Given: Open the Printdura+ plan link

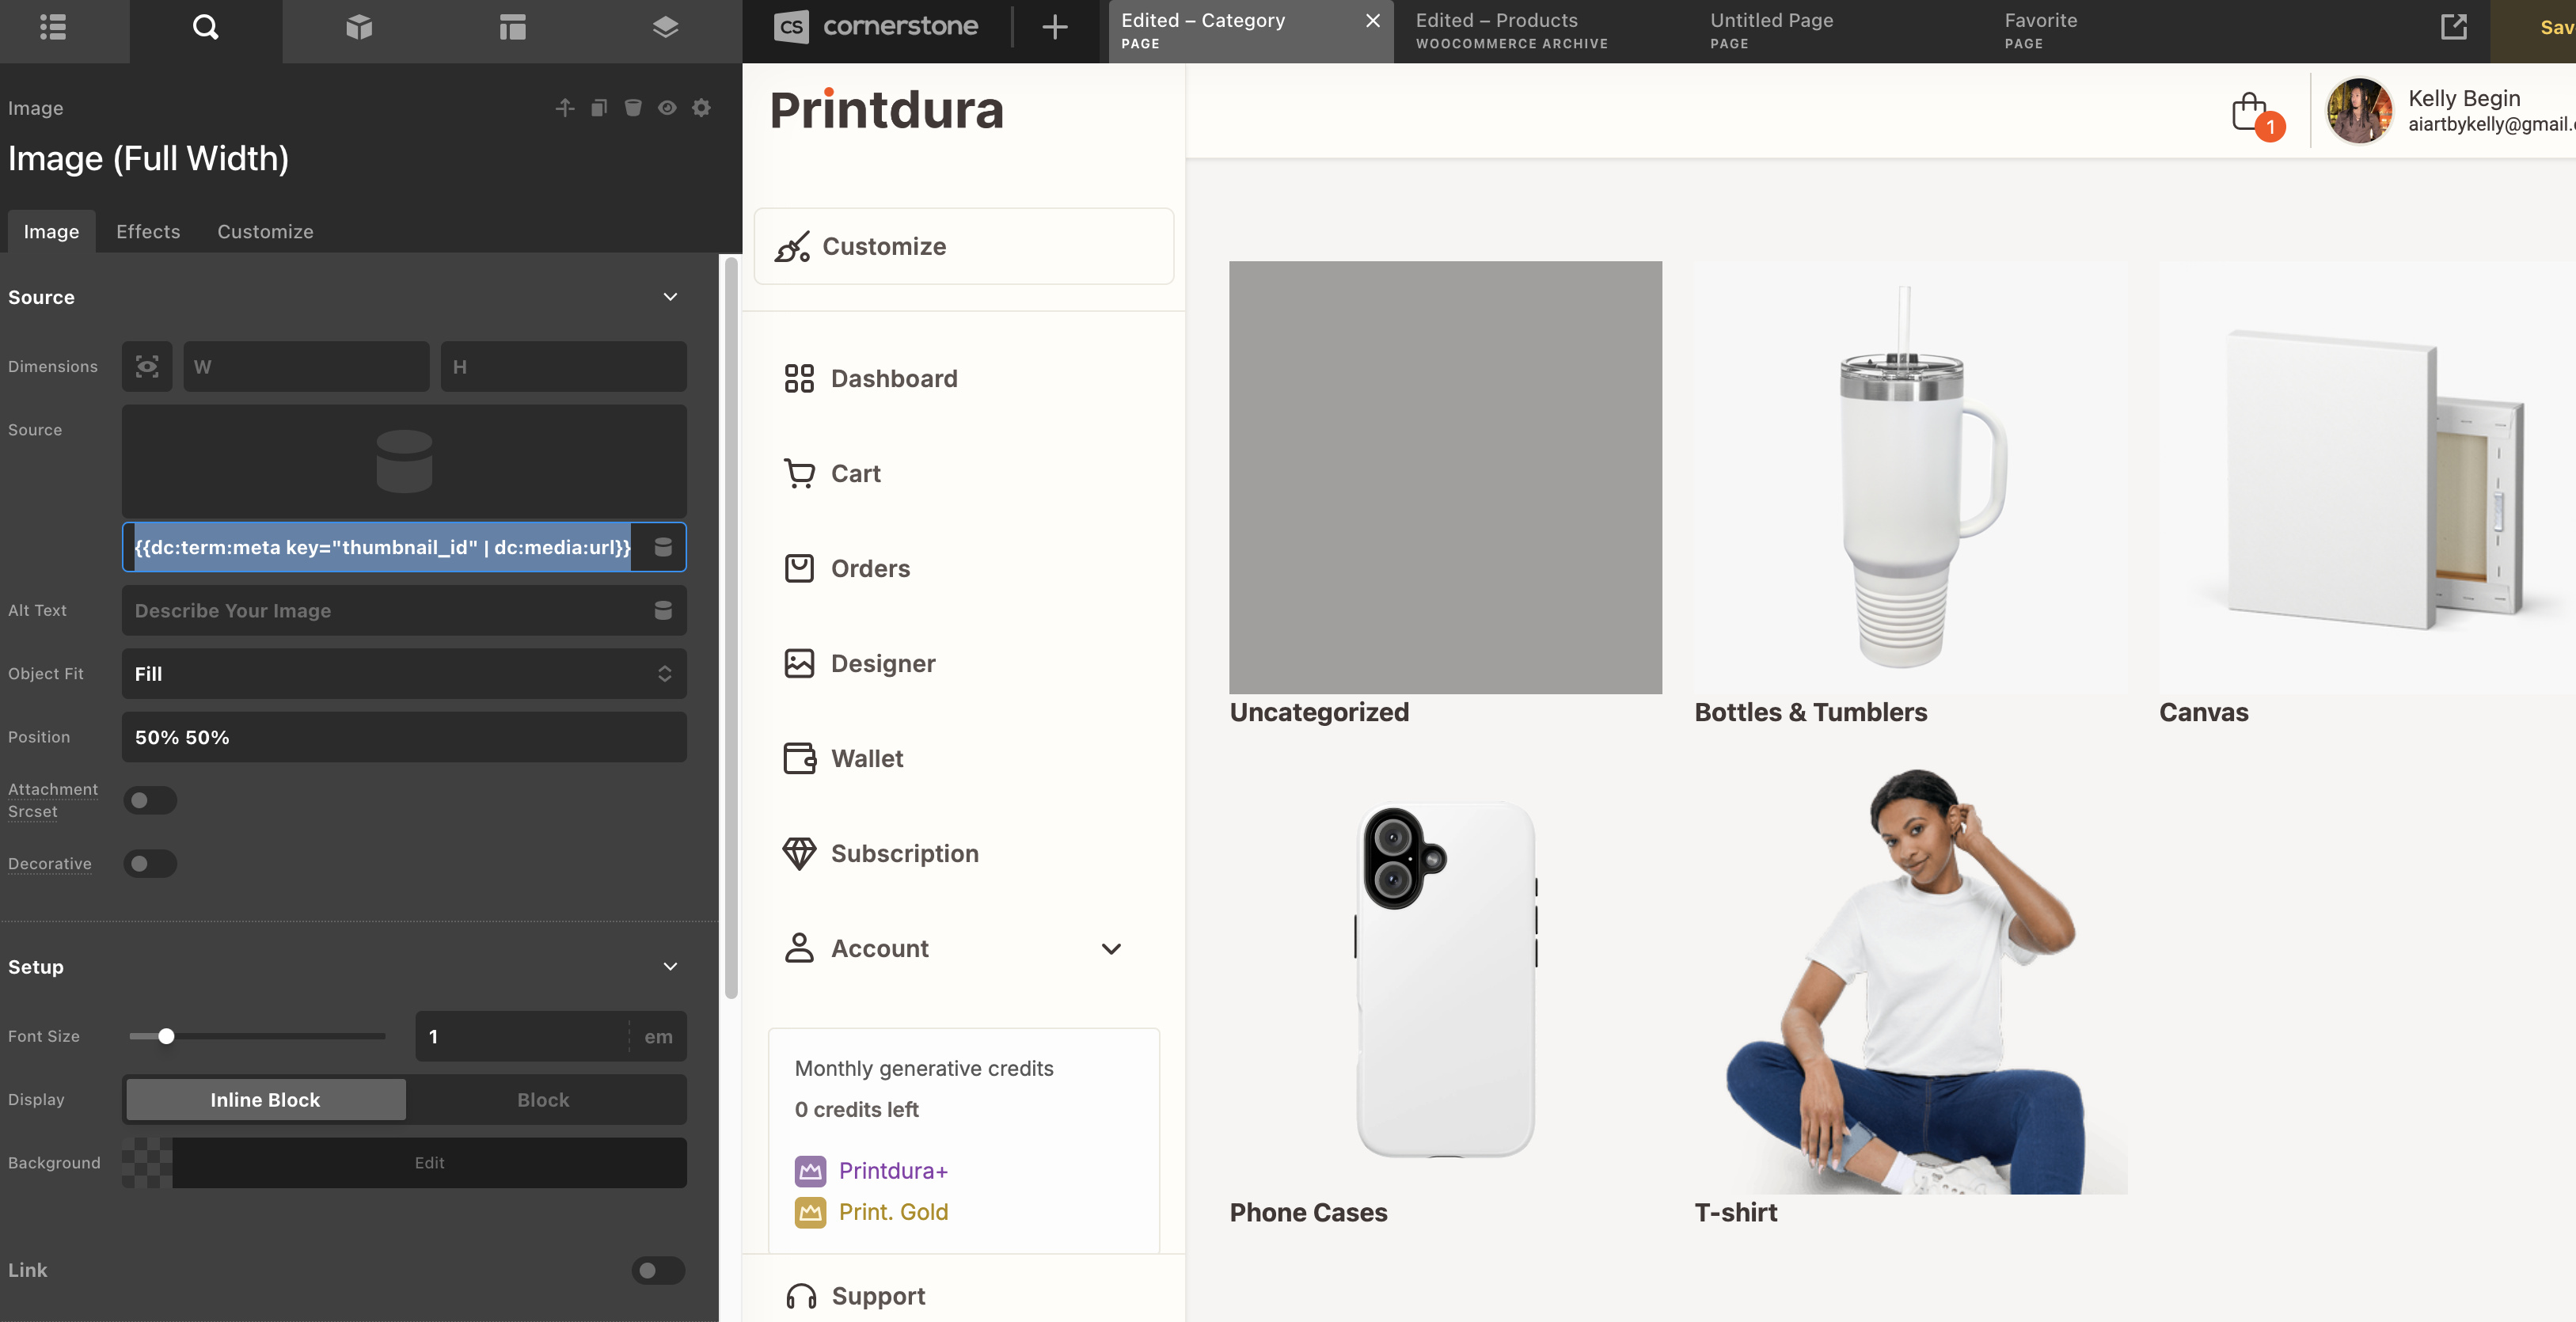Looking at the screenshot, I should click(x=893, y=1170).
